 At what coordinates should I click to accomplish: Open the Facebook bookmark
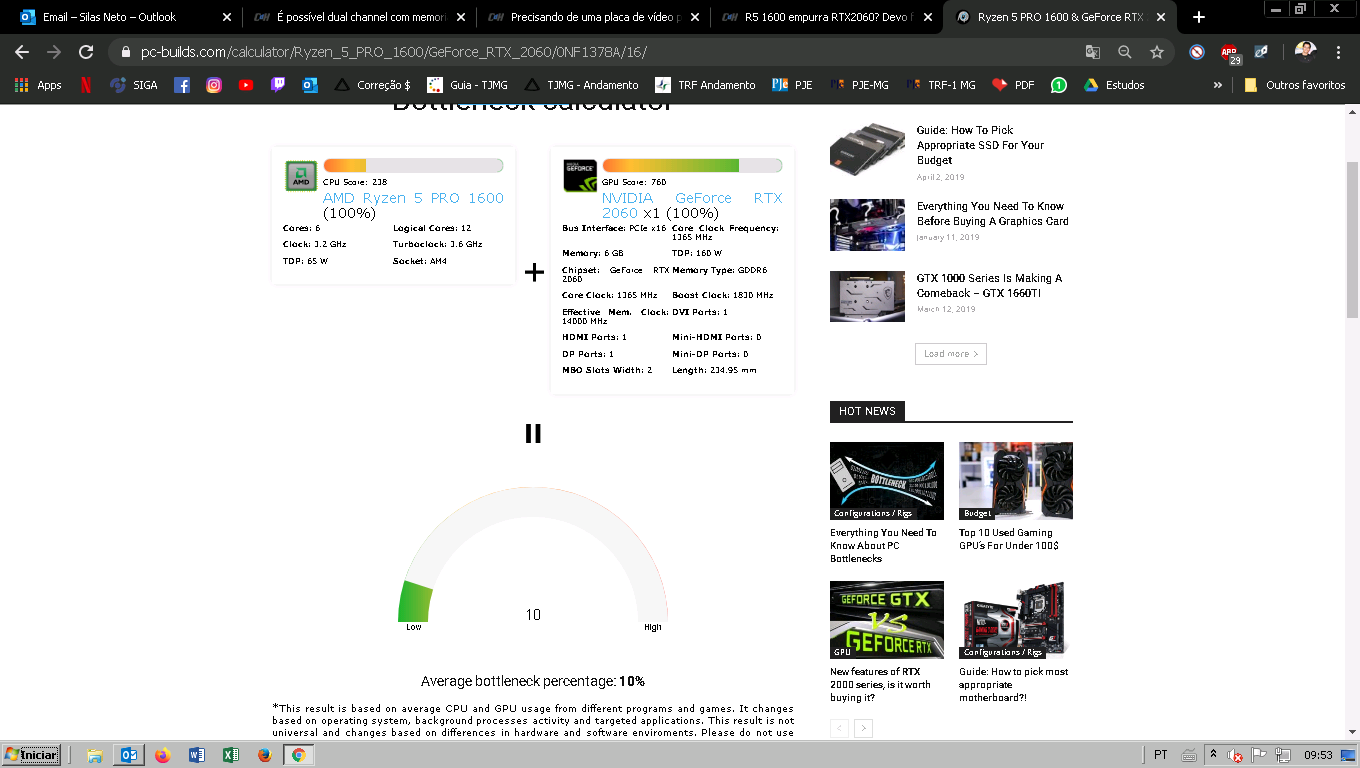pyautogui.click(x=182, y=85)
